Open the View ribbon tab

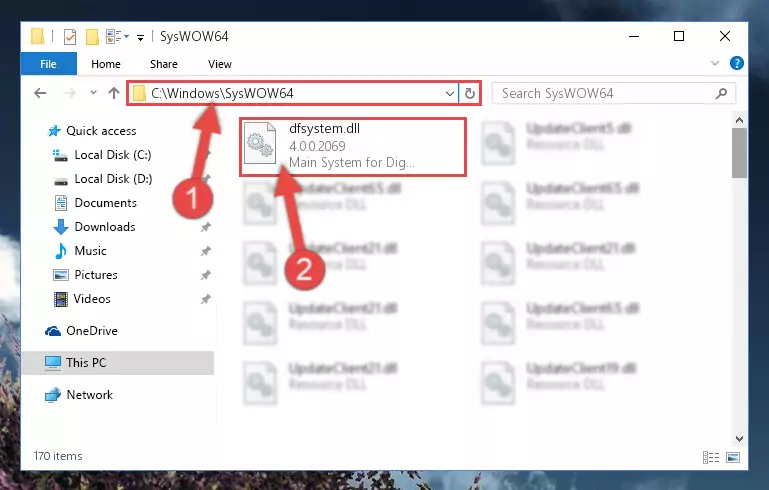click(x=219, y=64)
